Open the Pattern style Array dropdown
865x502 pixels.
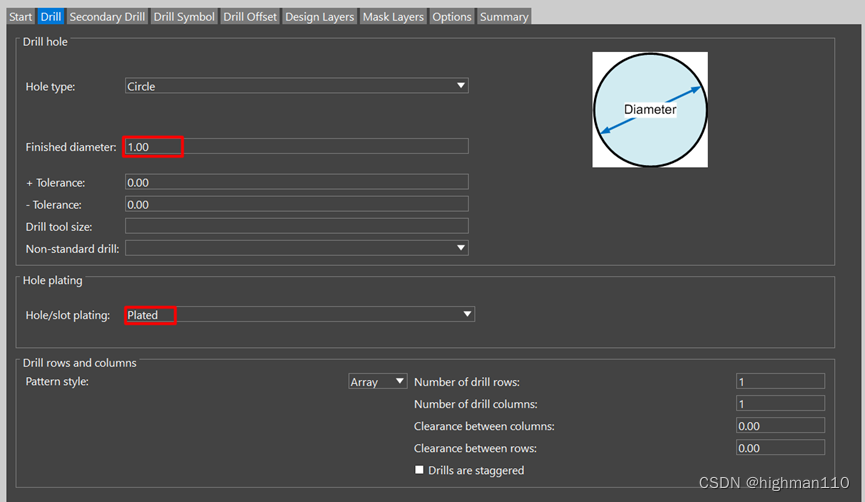[377, 382]
